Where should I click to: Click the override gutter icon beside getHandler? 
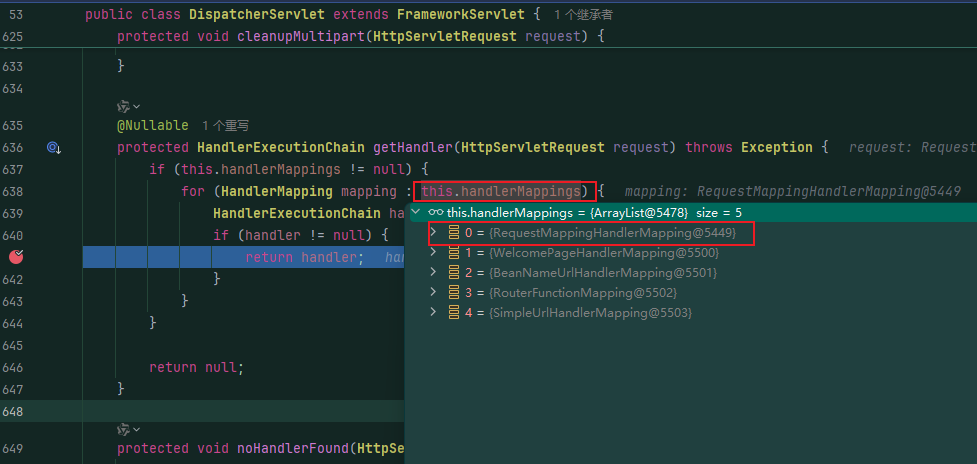tap(54, 148)
